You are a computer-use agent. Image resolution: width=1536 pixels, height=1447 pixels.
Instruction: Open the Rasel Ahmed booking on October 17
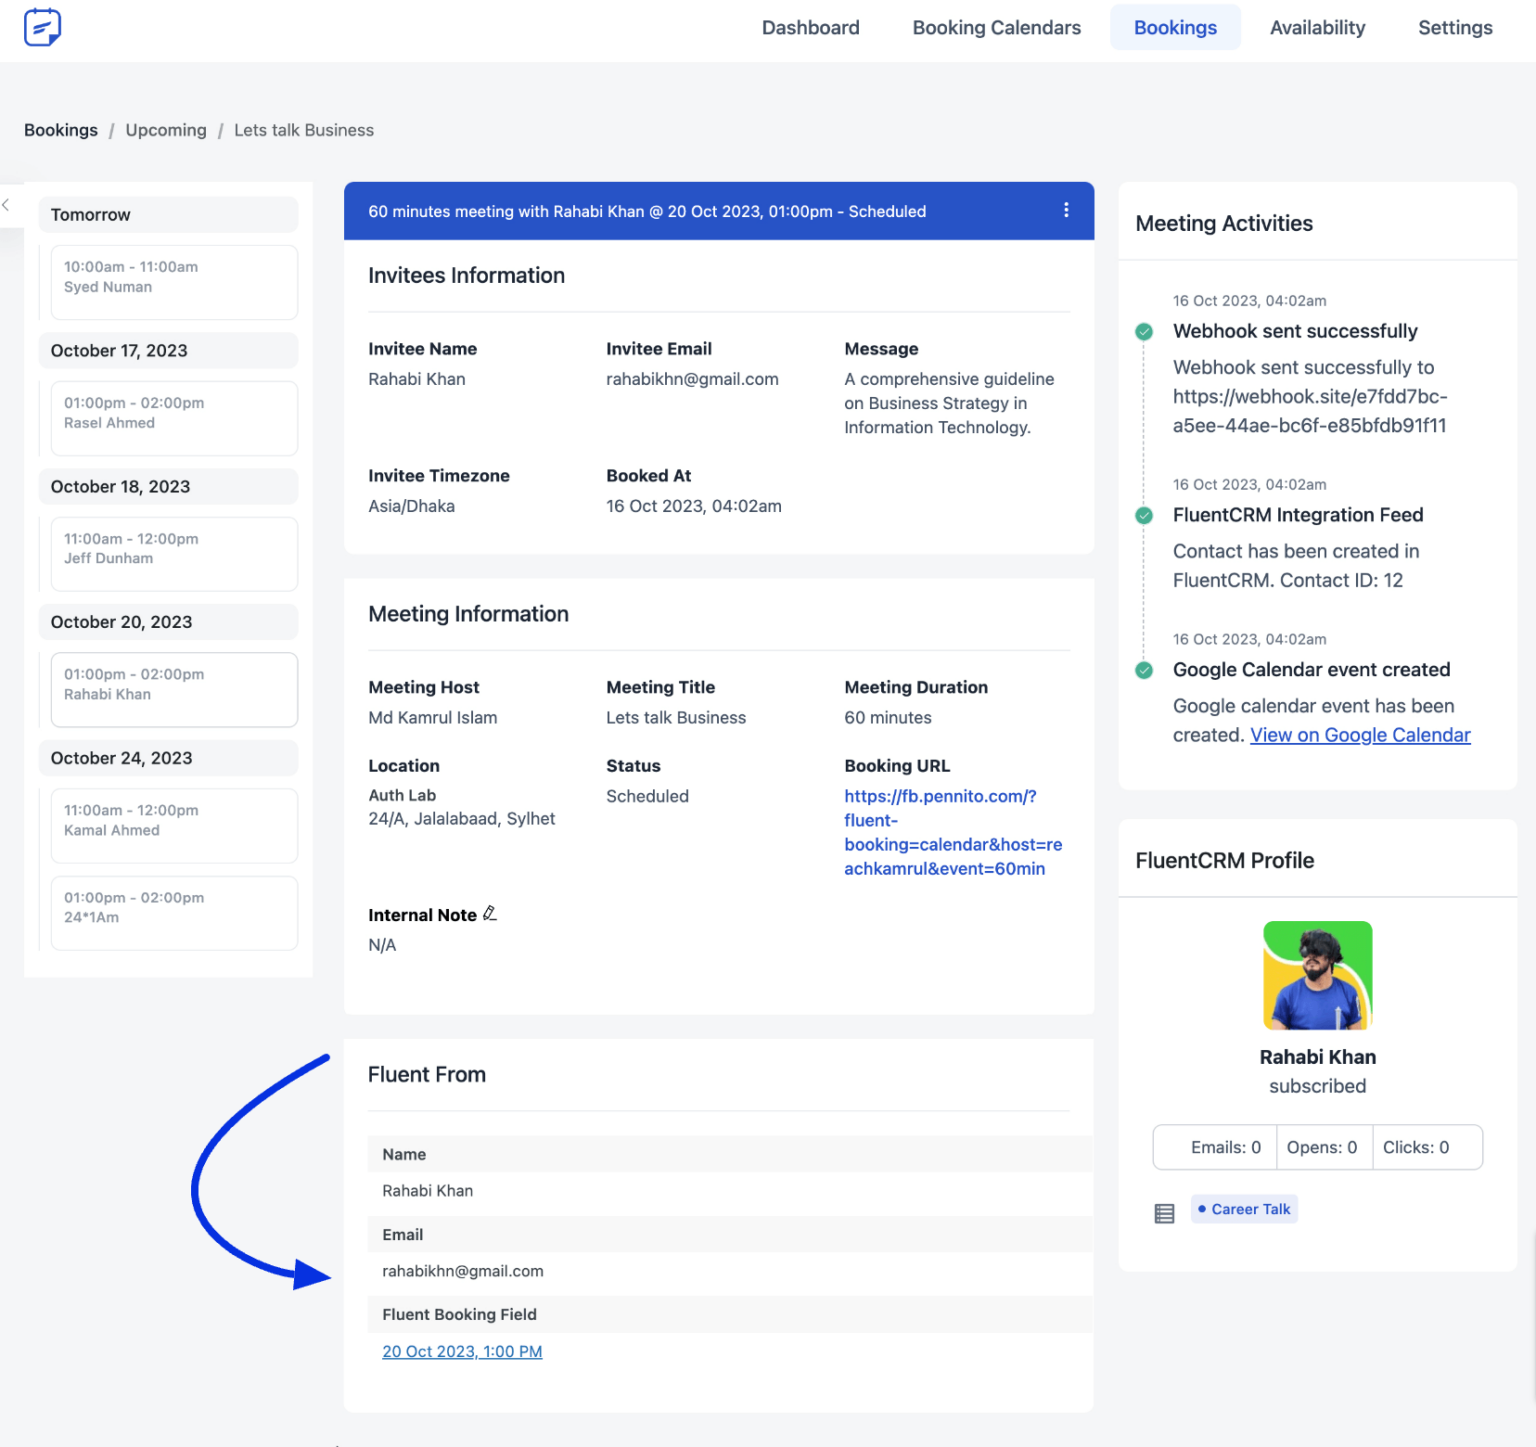[x=174, y=418]
